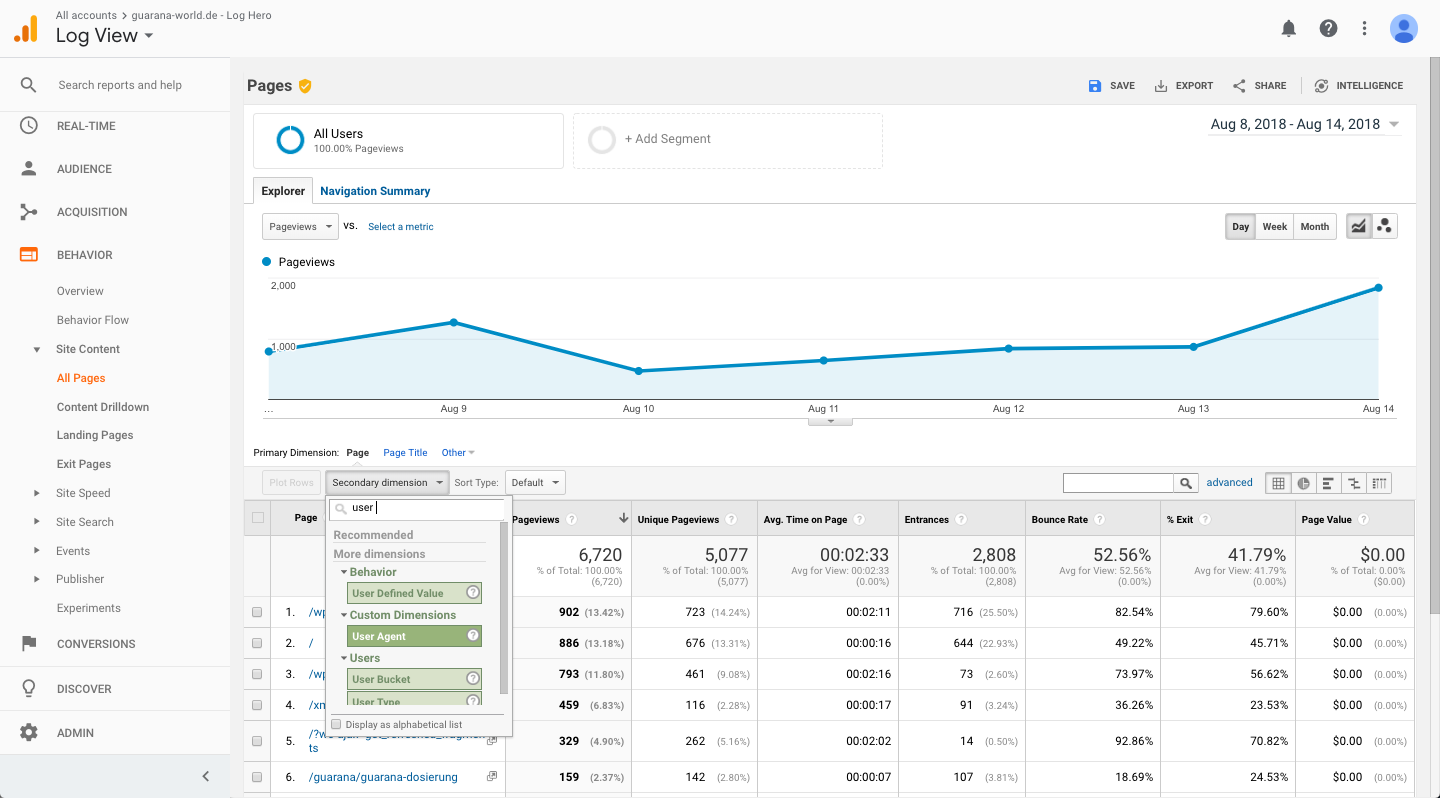Switch to the Navigation Summary tab
This screenshot has width=1440, height=798.
coord(375,191)
